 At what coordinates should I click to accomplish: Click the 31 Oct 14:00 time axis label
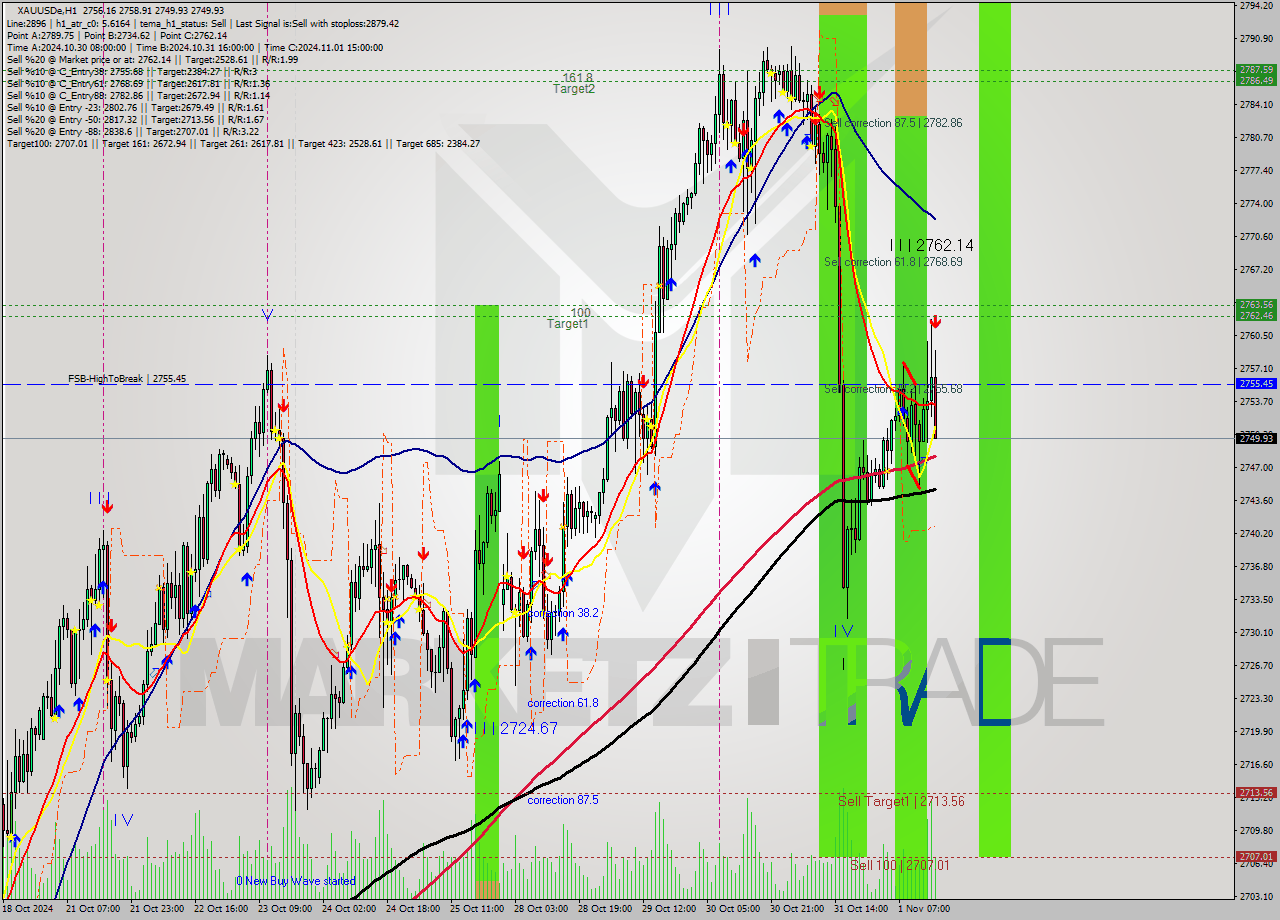pyautogui.click(x=863, y=908)
